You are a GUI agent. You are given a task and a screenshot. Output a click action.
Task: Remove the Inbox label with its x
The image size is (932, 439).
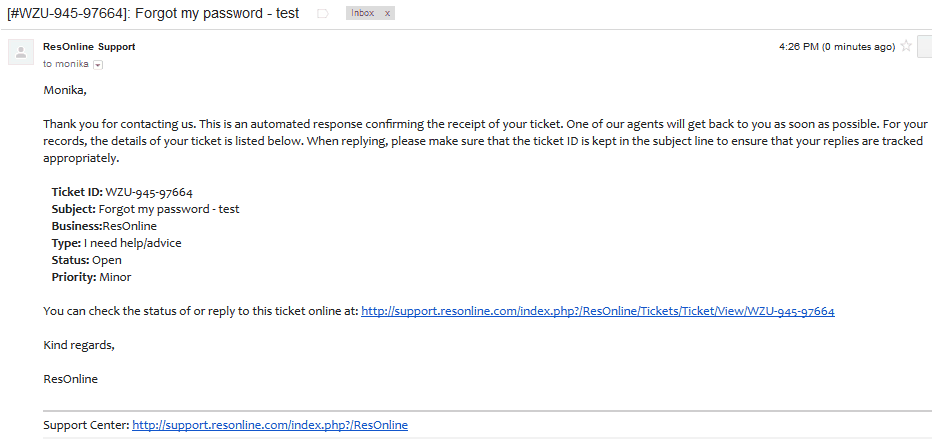pyautogui.click(x=388, y=13)
